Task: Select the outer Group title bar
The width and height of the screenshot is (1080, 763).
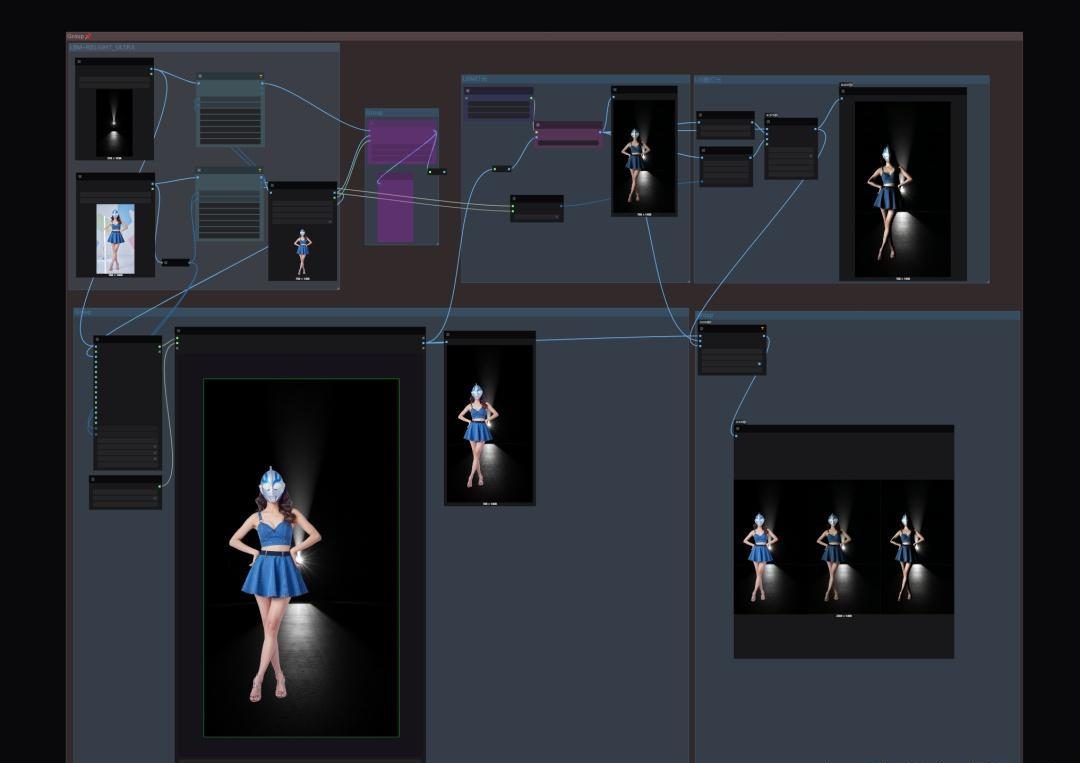Action: (544, 36)
